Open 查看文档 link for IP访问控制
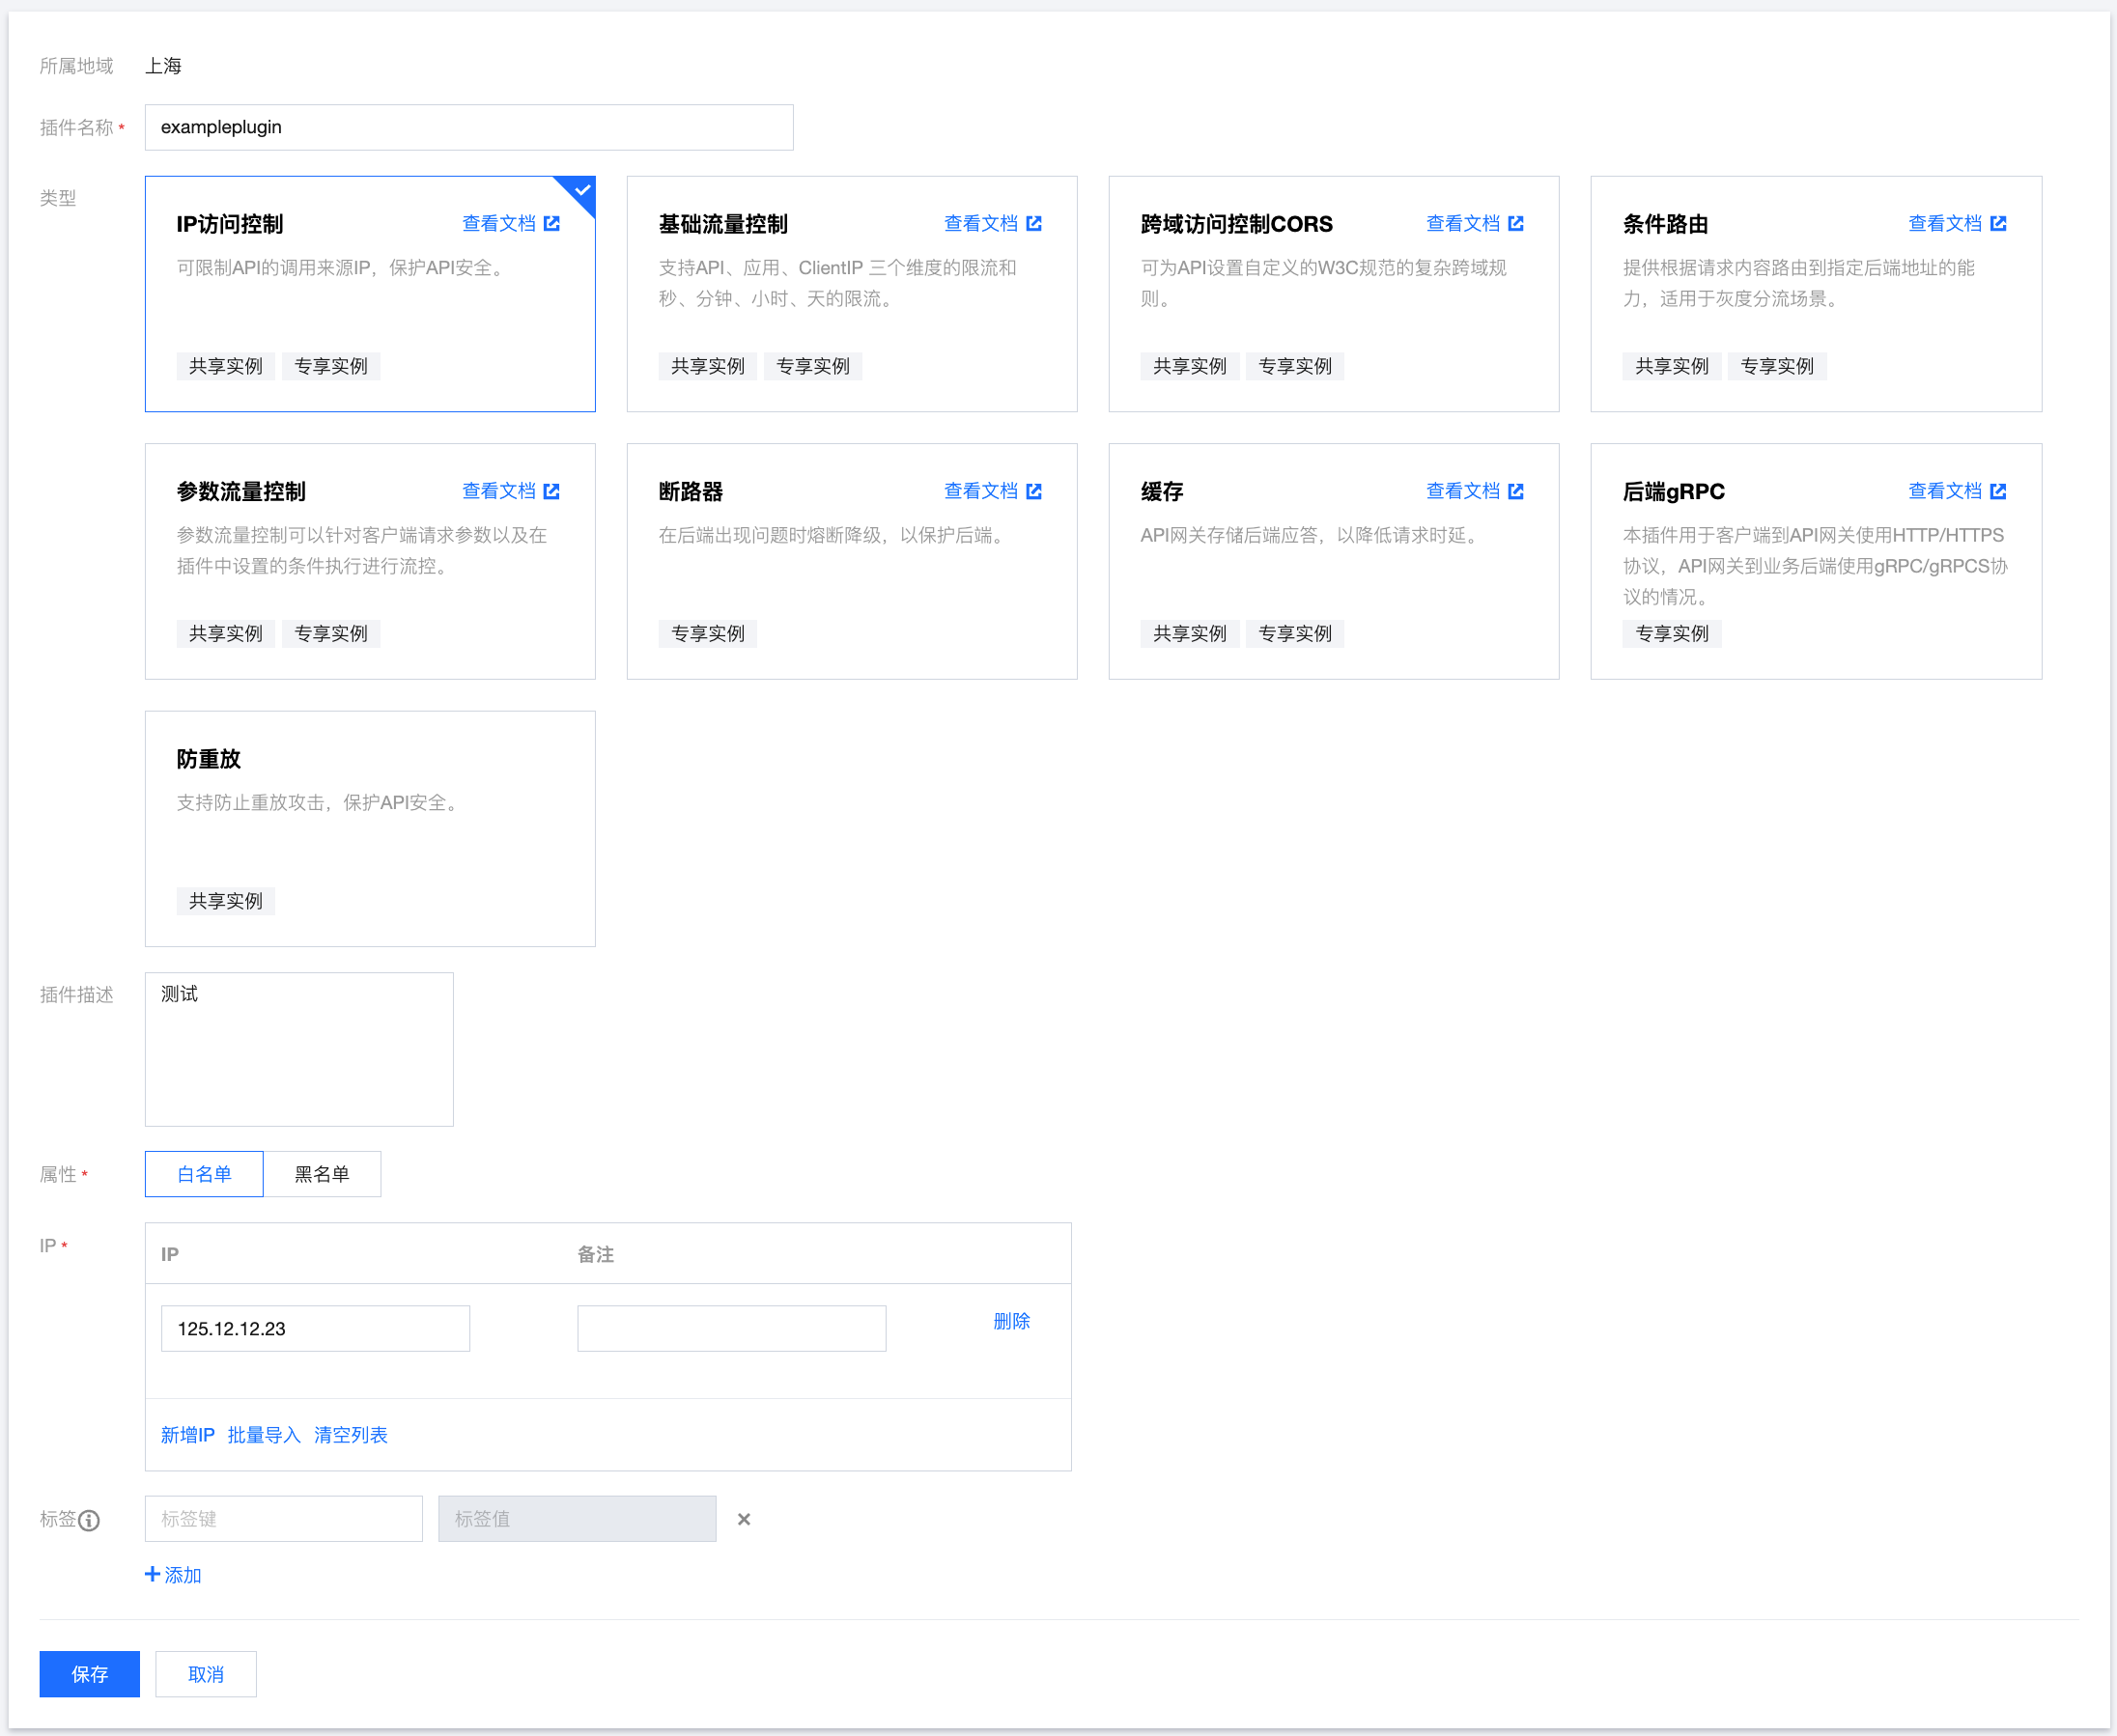The height and width of the screenshot is (1736, 2117). tap(499, 223)
